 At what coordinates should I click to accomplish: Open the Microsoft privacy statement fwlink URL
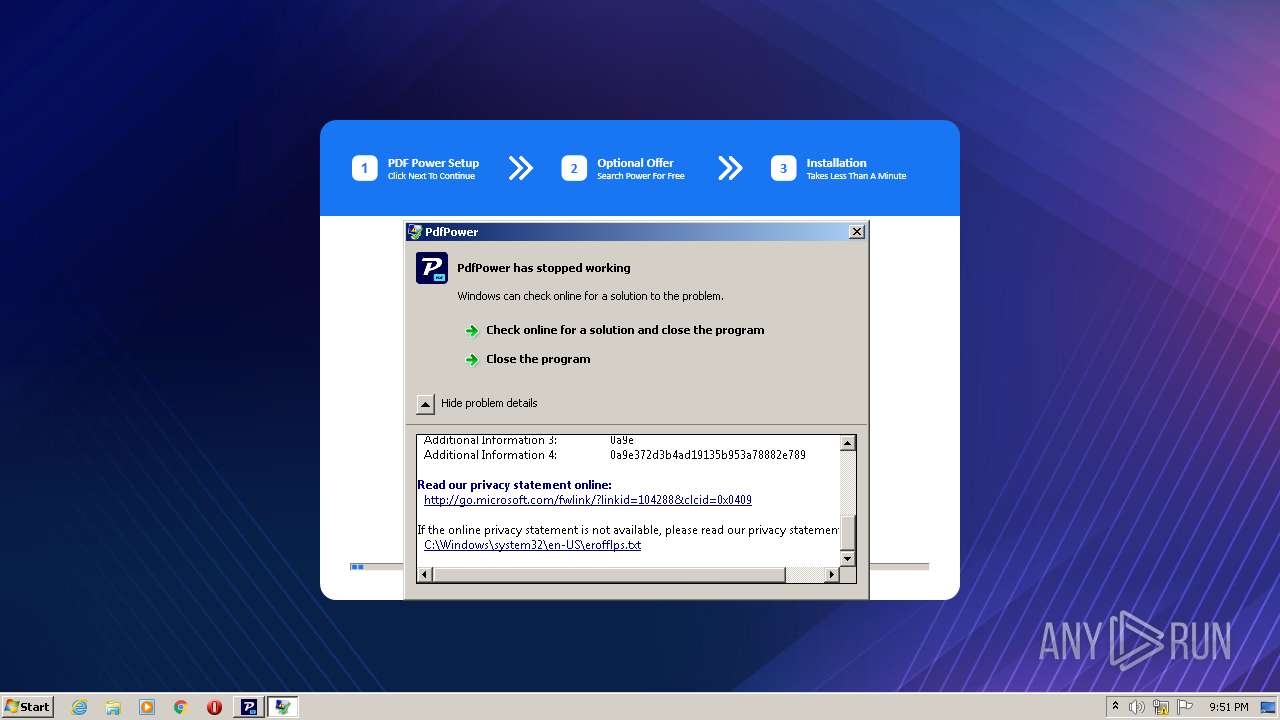588,500
